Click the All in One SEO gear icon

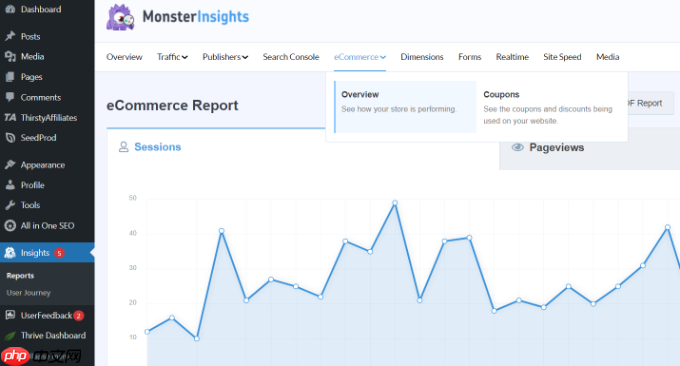10,225
